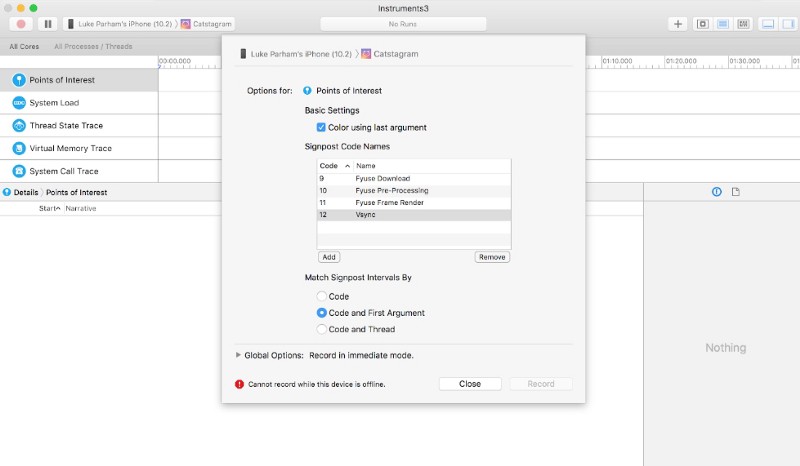Screen dimensions: 800x466
Task: Select the Fyuse Pre-Processing signpost row
Action: [414, 190]
